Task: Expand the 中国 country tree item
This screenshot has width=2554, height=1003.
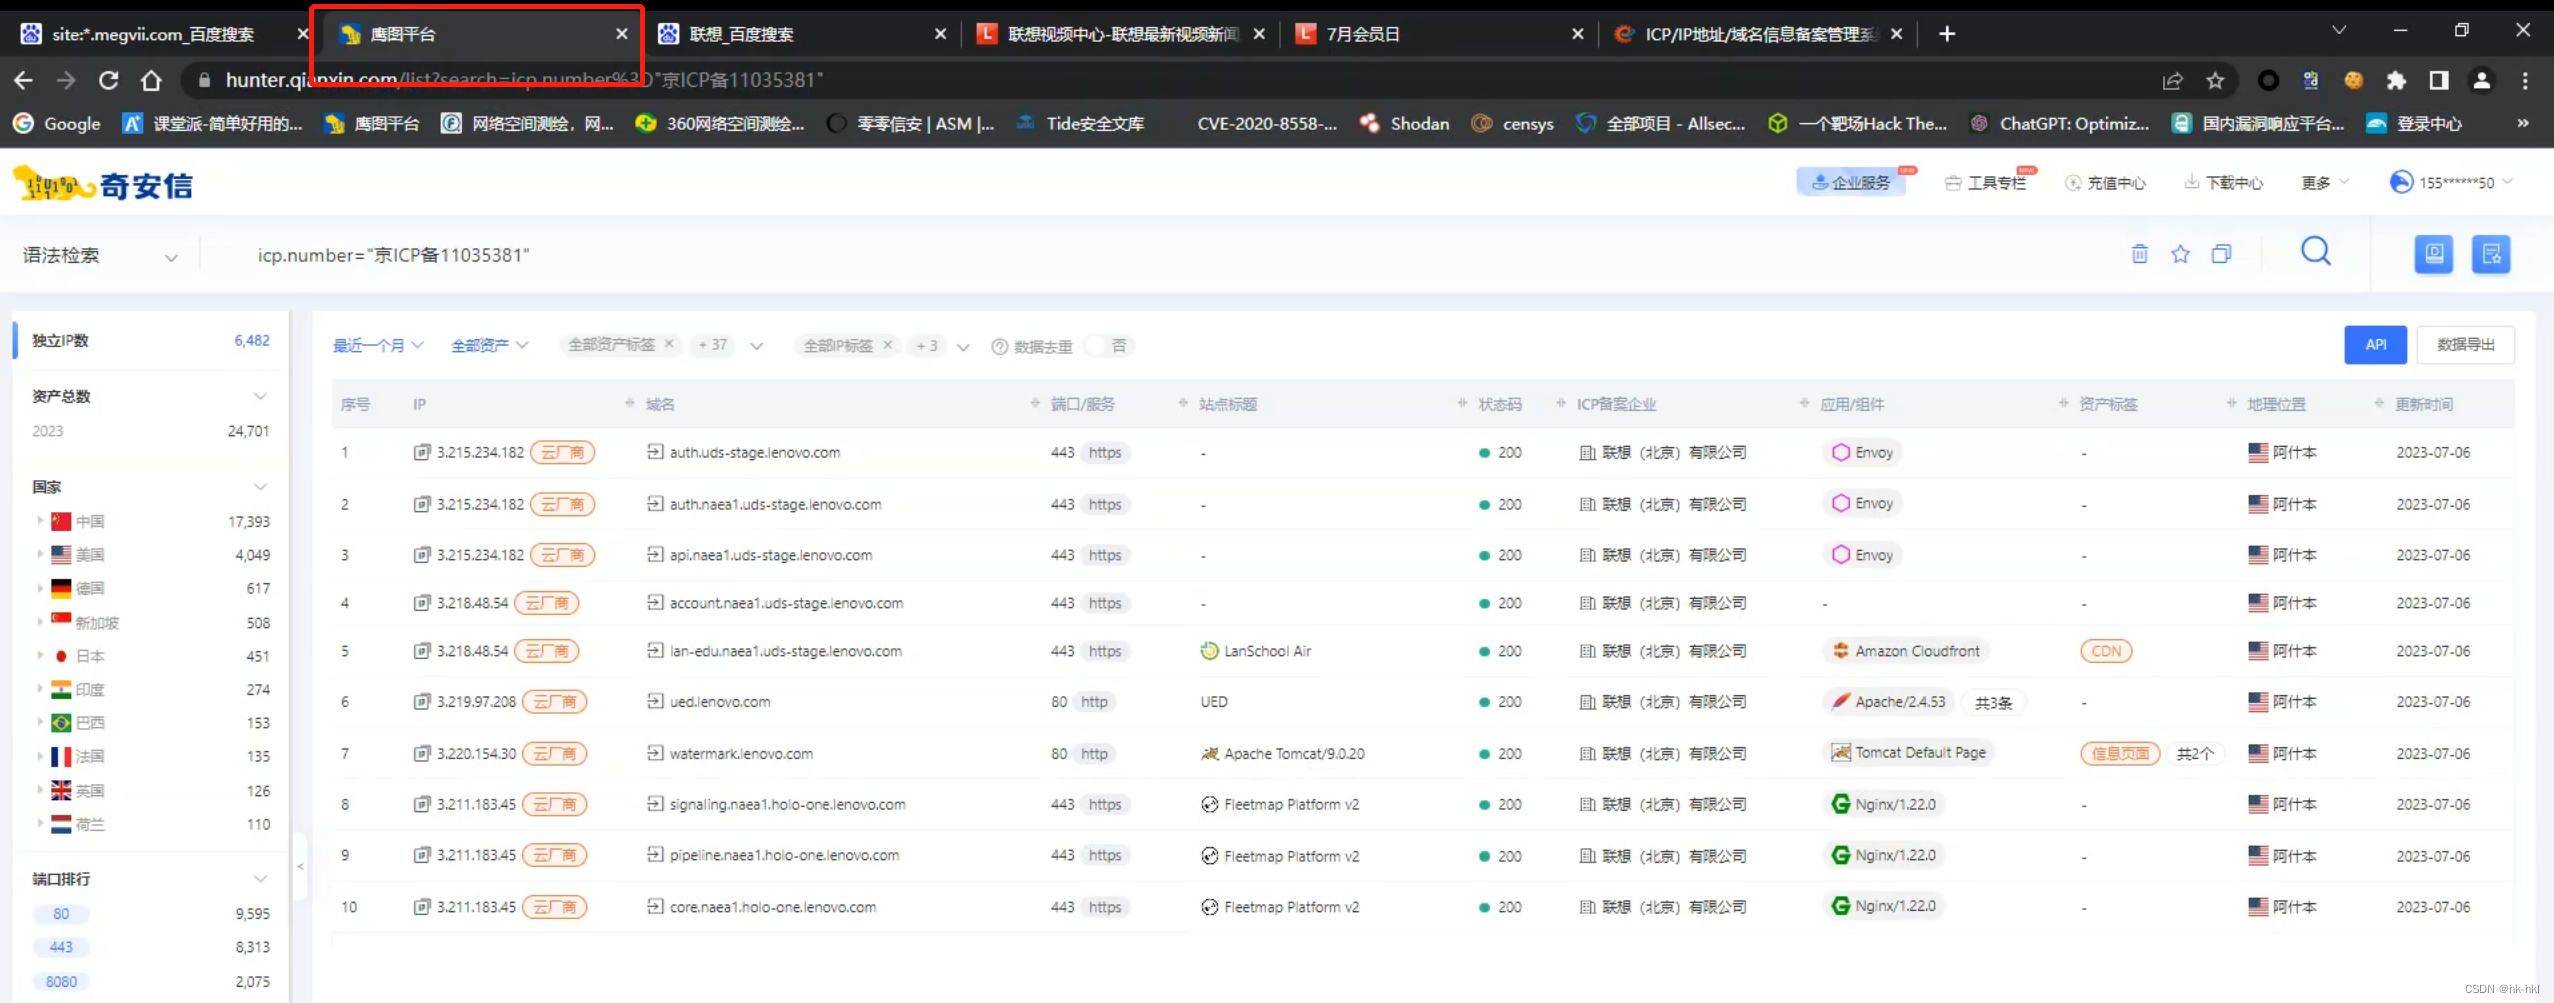Action: 40,521
